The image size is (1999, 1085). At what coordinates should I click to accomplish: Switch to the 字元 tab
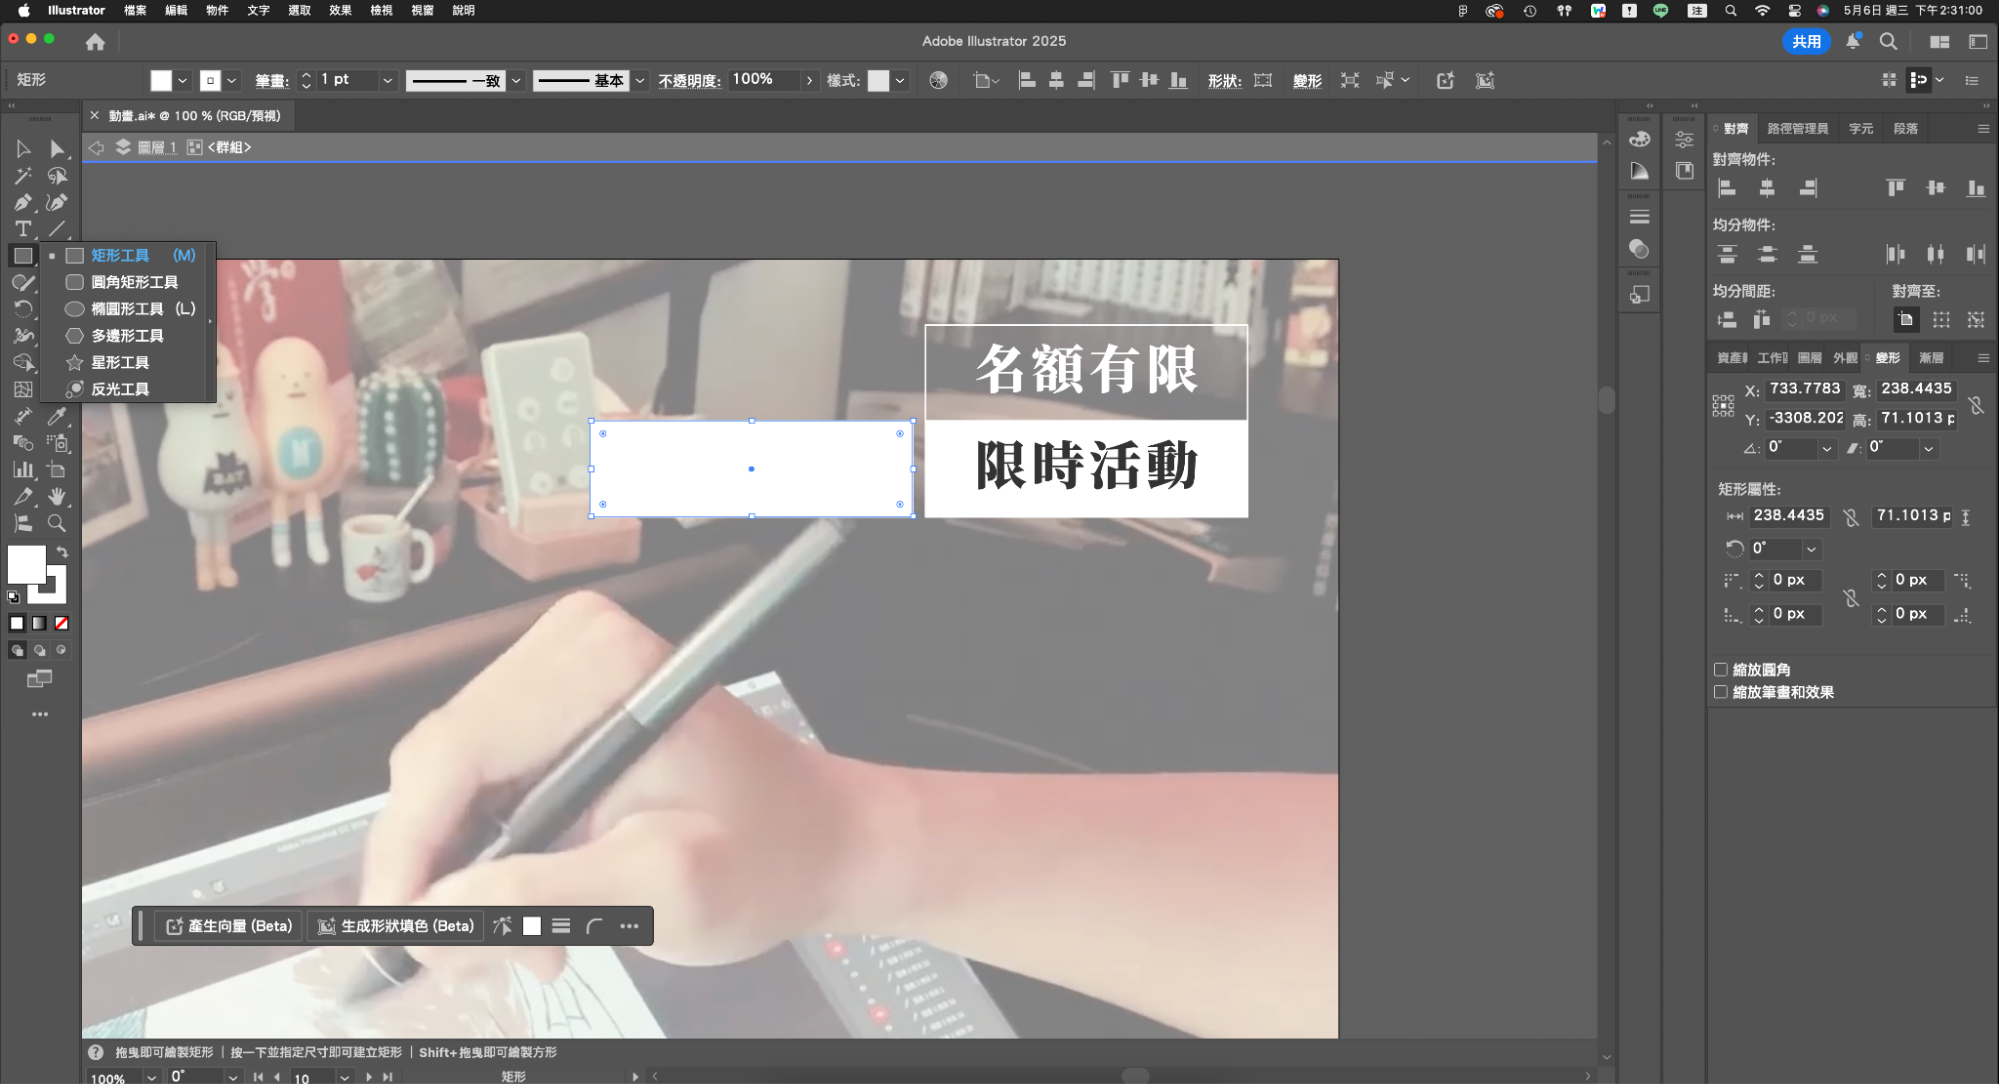pos(1861,129)
